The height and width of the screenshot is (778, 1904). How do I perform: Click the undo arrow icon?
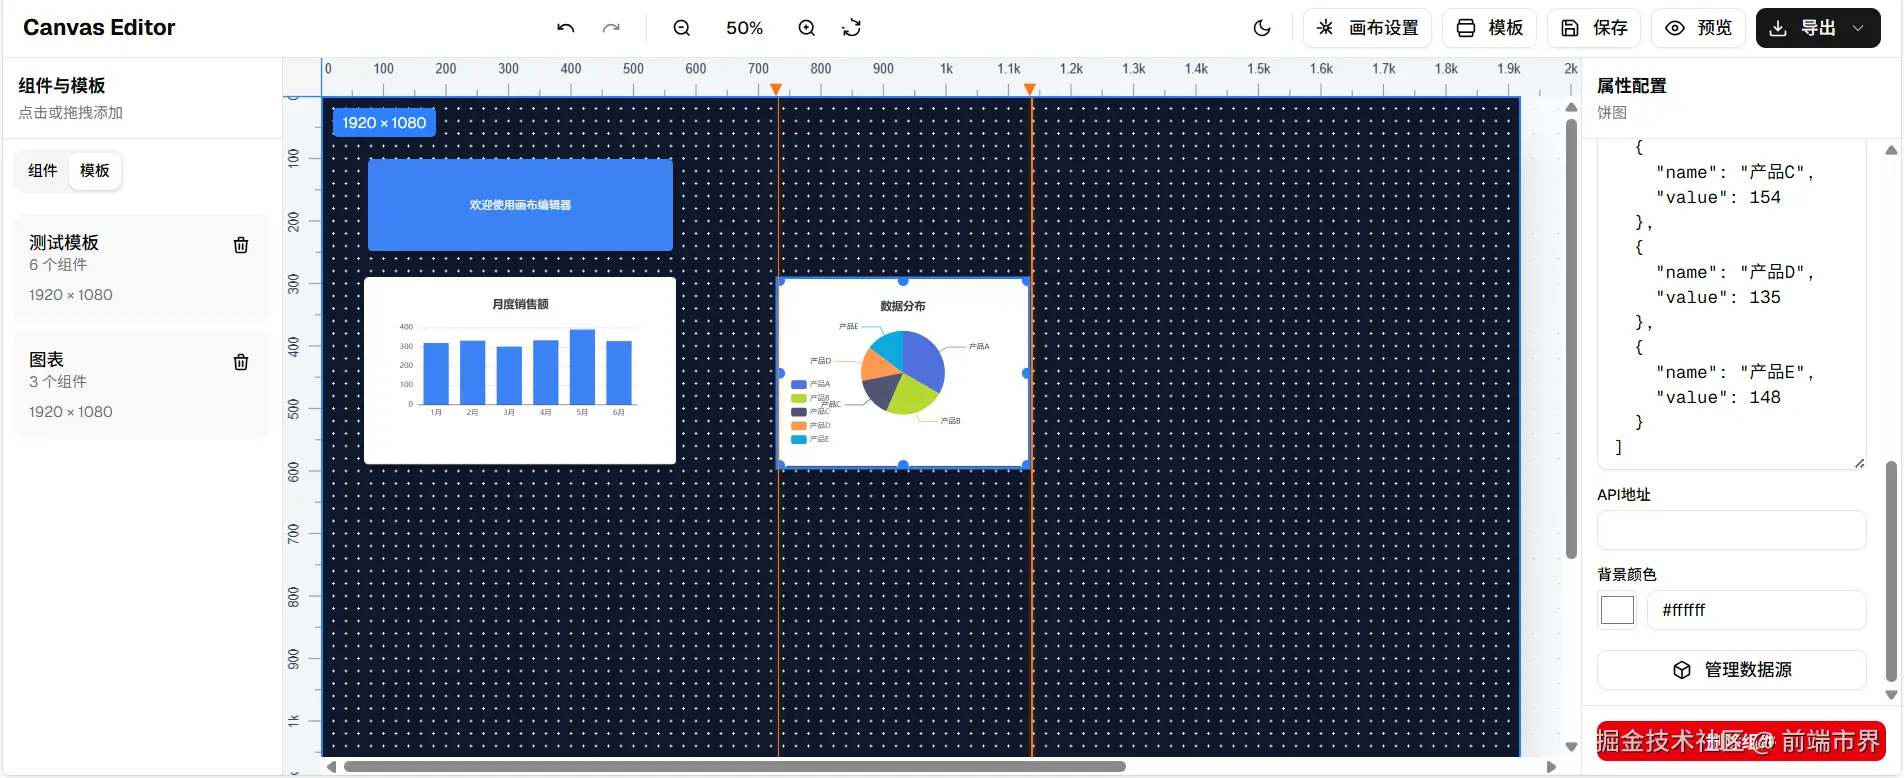click(x=566, y=28)
